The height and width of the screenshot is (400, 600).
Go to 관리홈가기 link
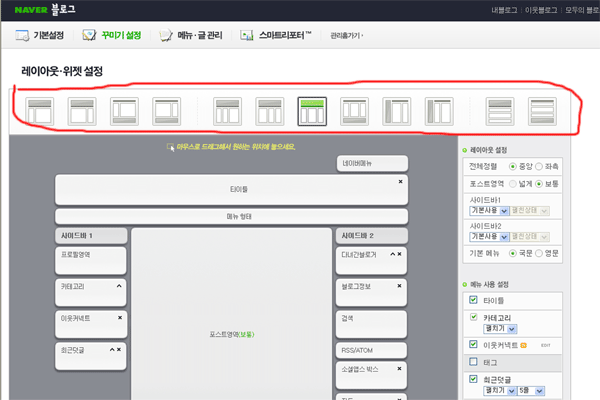pyautogui.click(x=346, y=36)
